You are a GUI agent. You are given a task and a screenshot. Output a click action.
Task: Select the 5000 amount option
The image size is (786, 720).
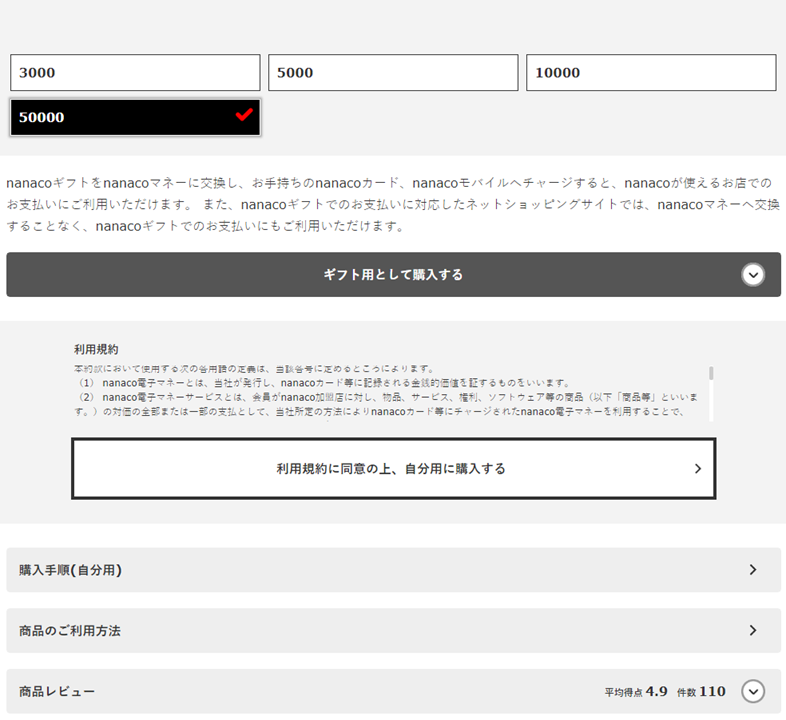[393, 73]
